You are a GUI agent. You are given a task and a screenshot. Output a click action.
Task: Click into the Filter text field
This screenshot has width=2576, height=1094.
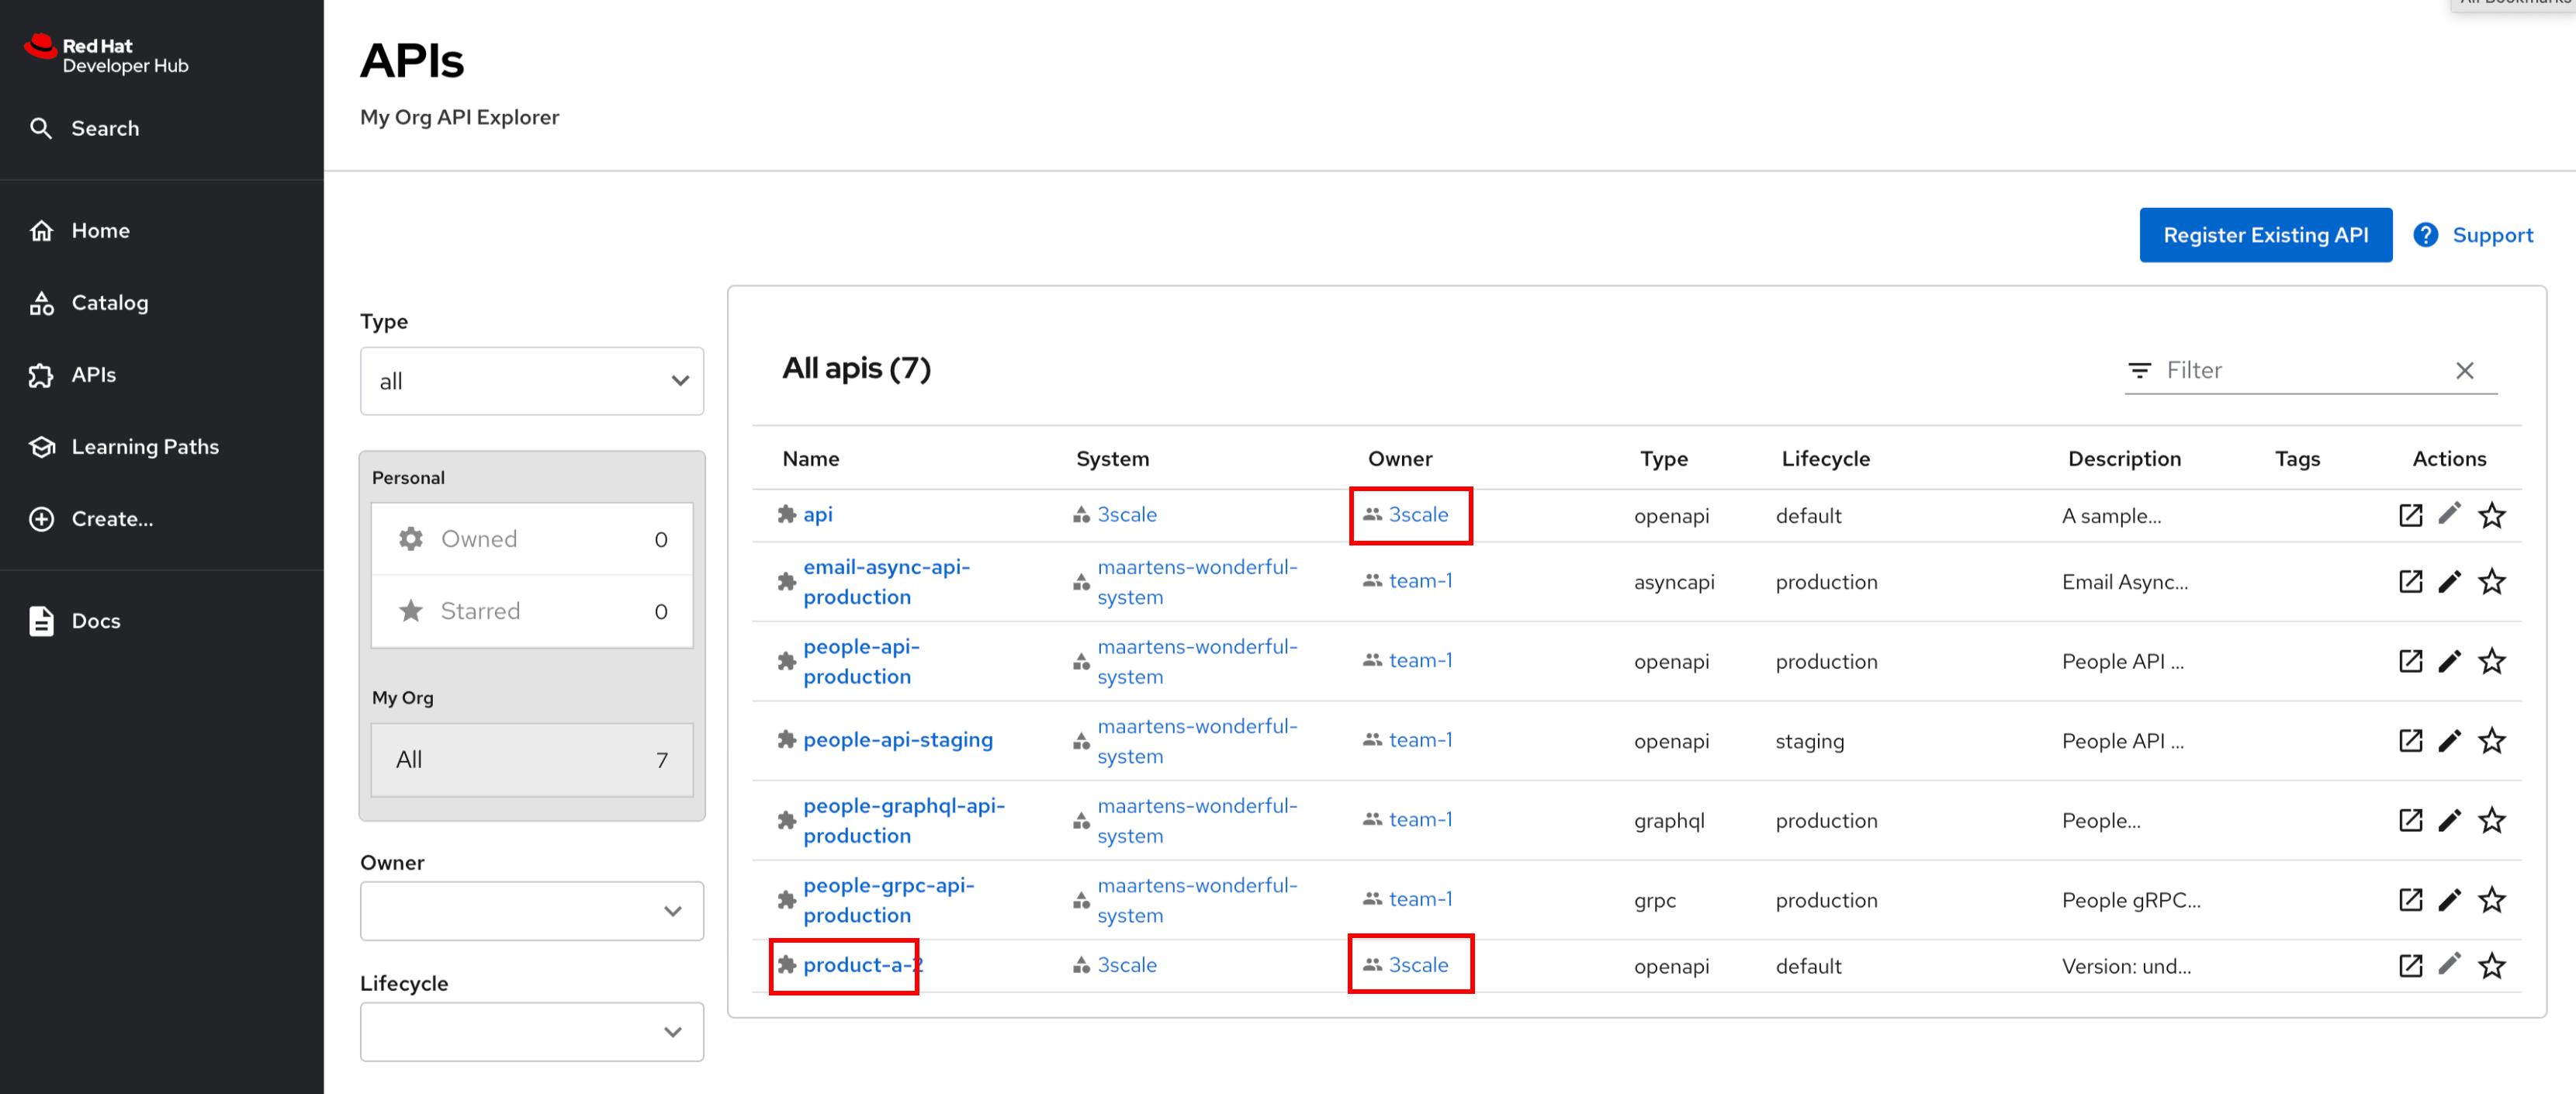pyautogui.click(x=2300, y=370)
